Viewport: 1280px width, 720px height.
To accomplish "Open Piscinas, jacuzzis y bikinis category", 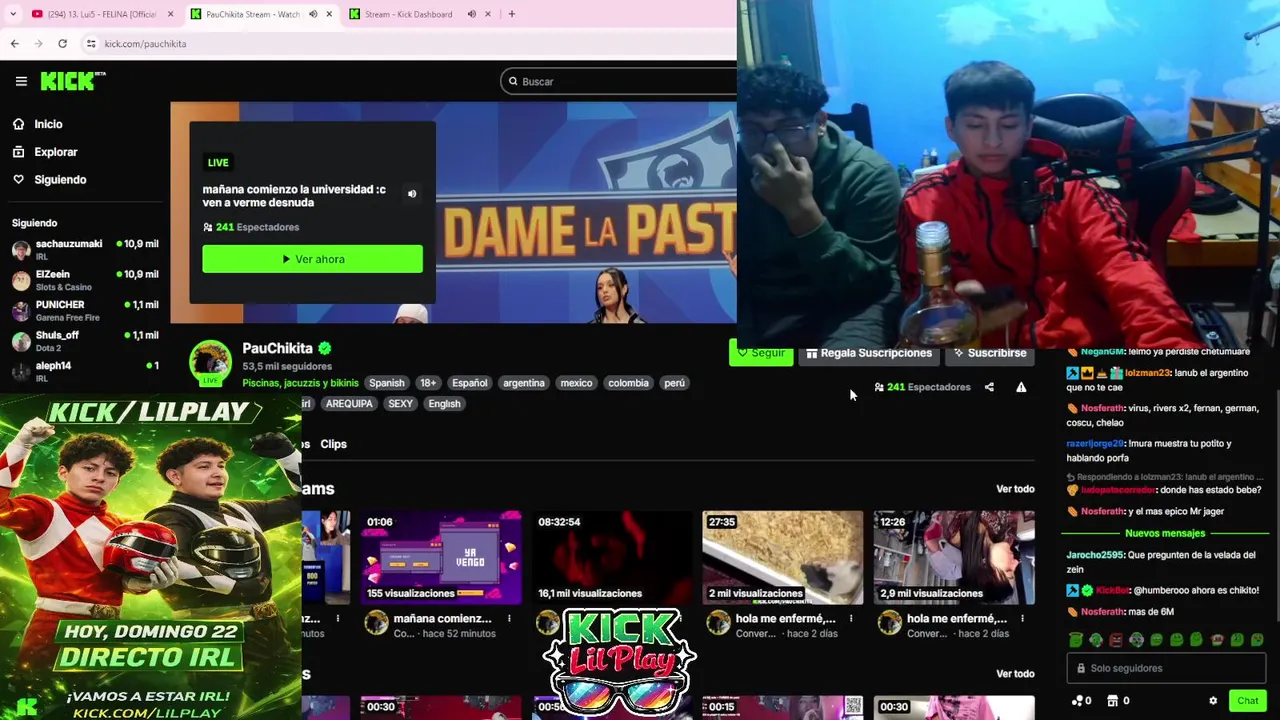I will click(300, 383).
